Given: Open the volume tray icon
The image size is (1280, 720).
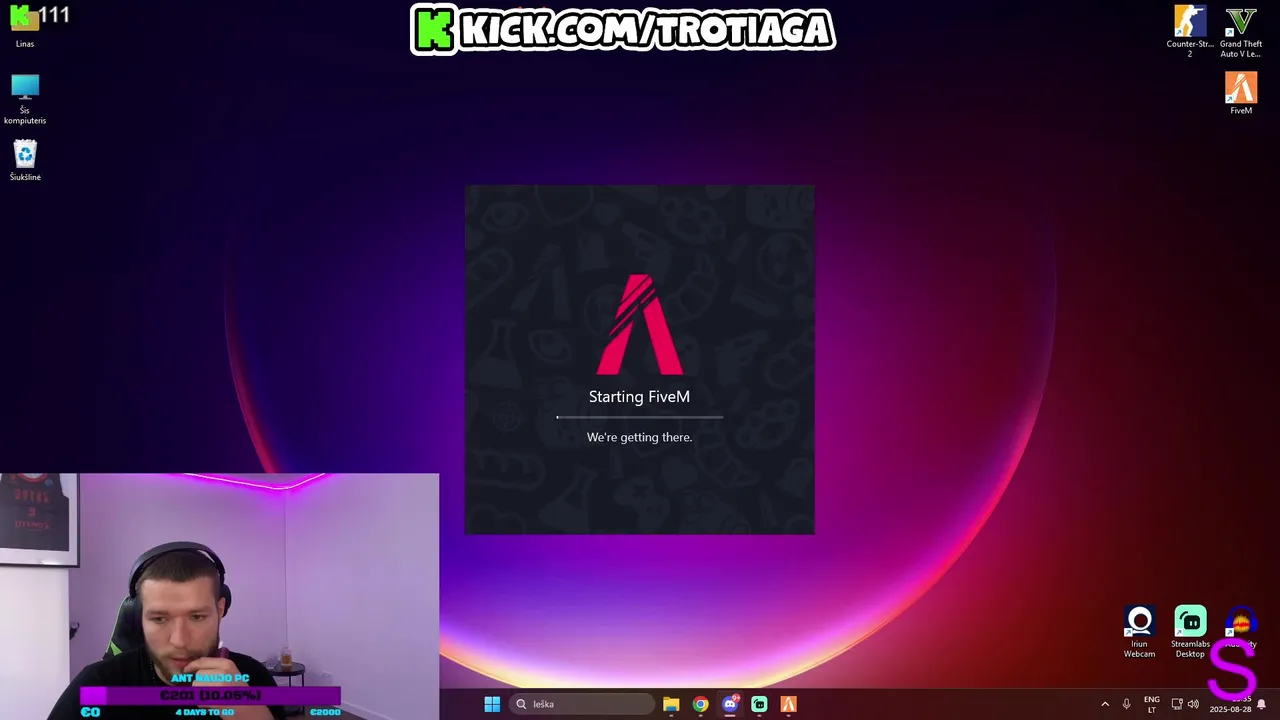Looking at the screenshot, I should click(1193, 704).
